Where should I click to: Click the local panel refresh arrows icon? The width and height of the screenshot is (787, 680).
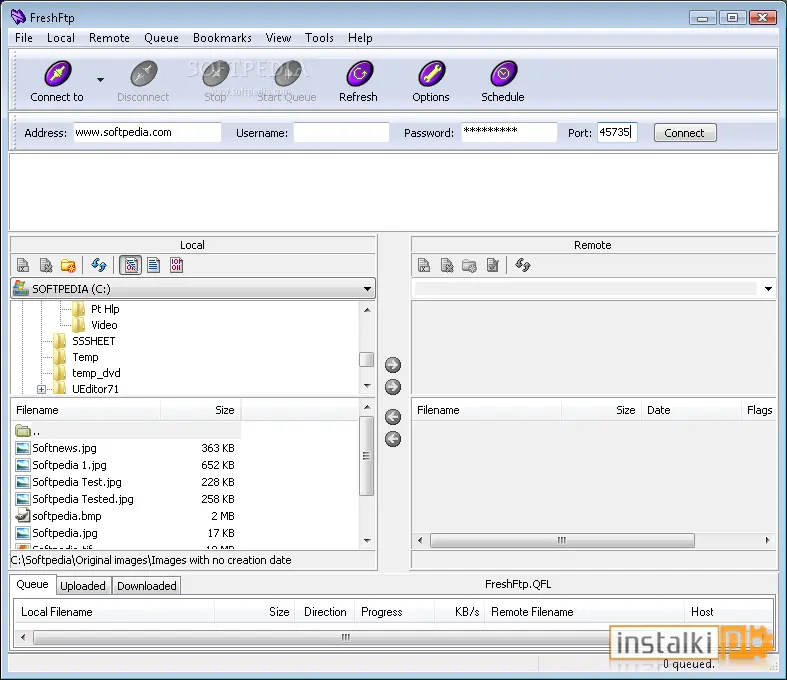[98, 265]
